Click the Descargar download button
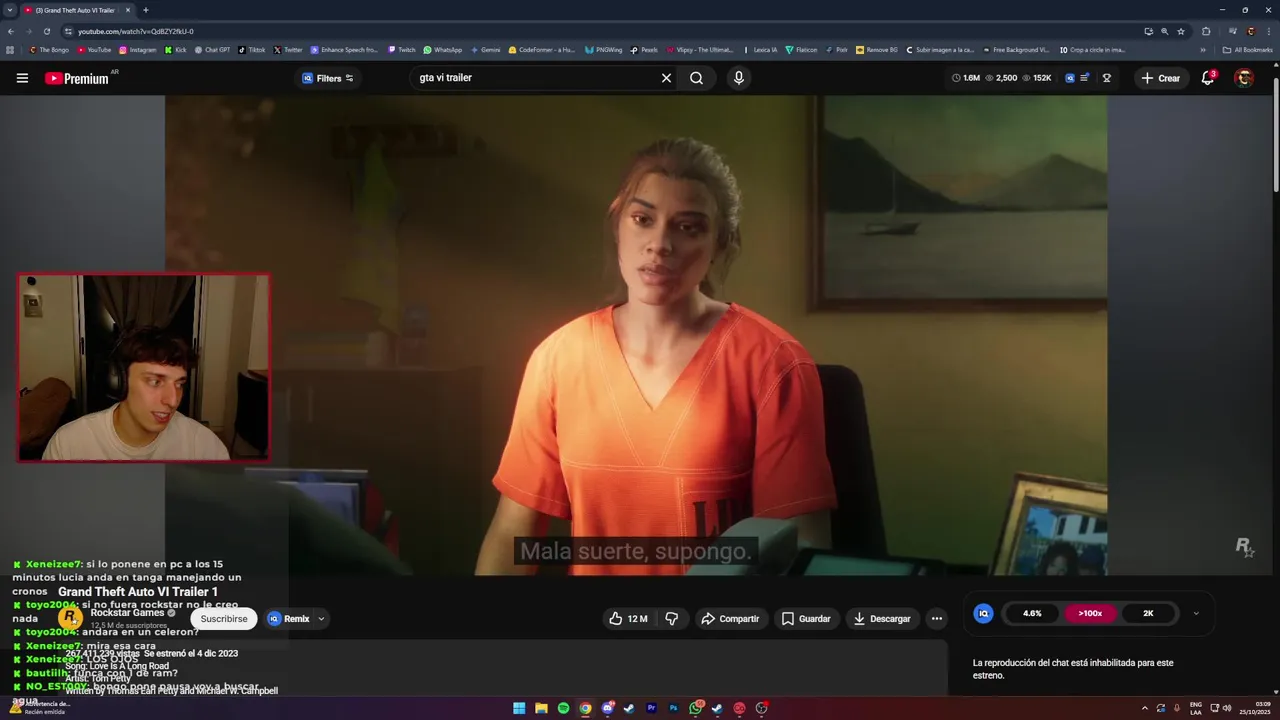 coord(881,619)
